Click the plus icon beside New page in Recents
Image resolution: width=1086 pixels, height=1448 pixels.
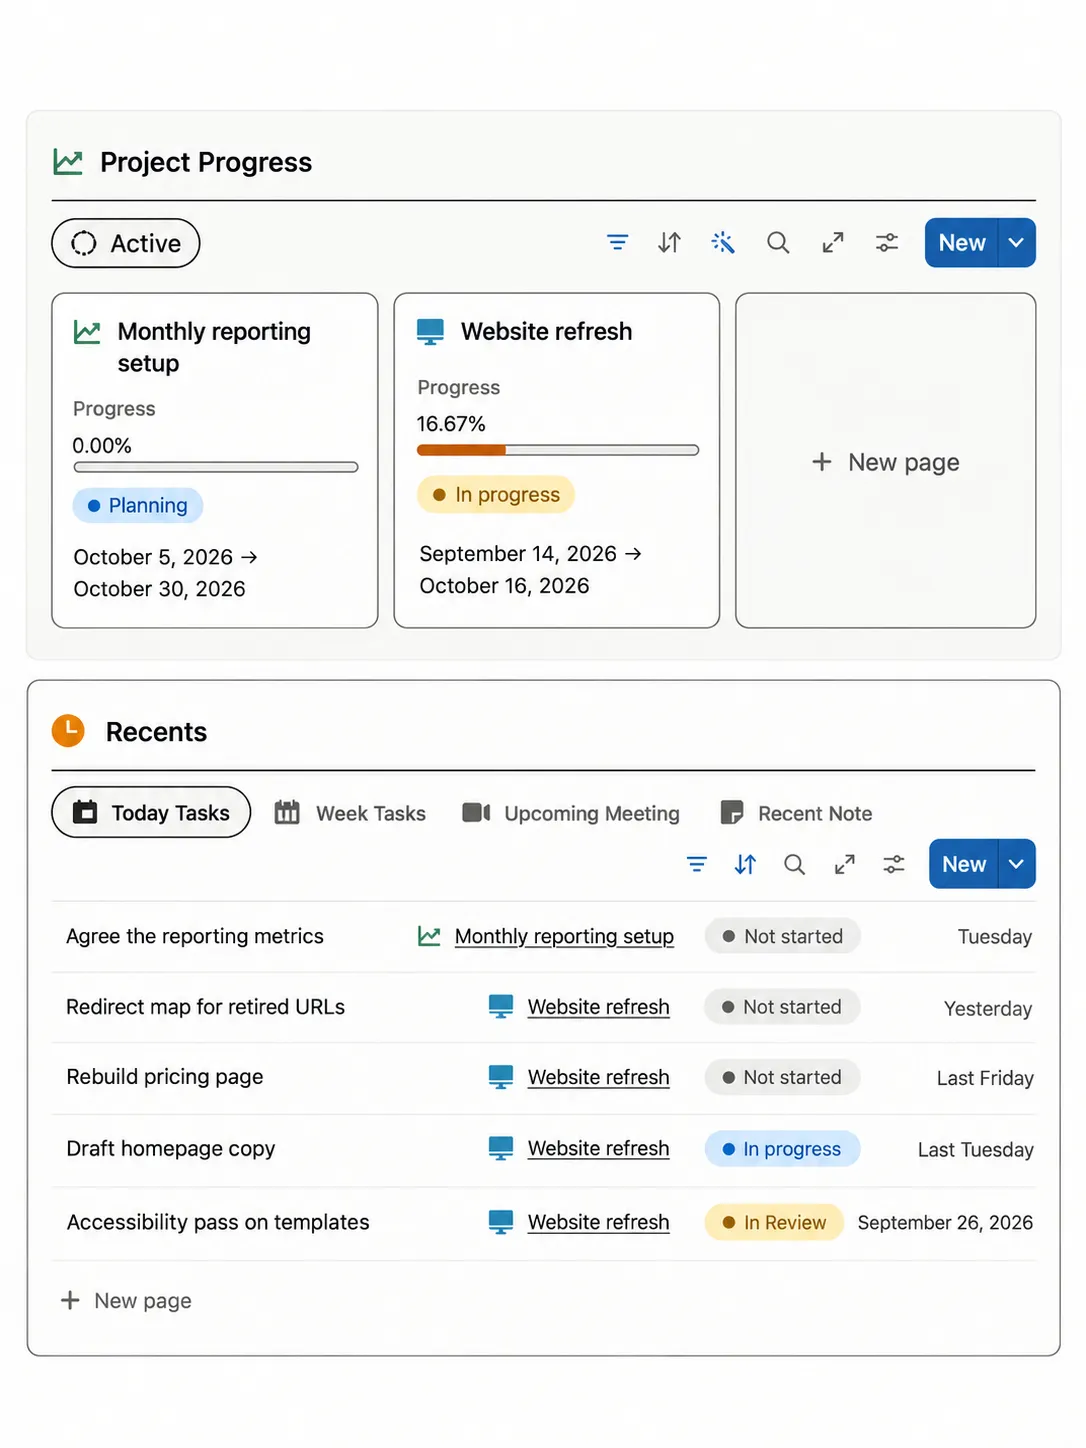70,1300
